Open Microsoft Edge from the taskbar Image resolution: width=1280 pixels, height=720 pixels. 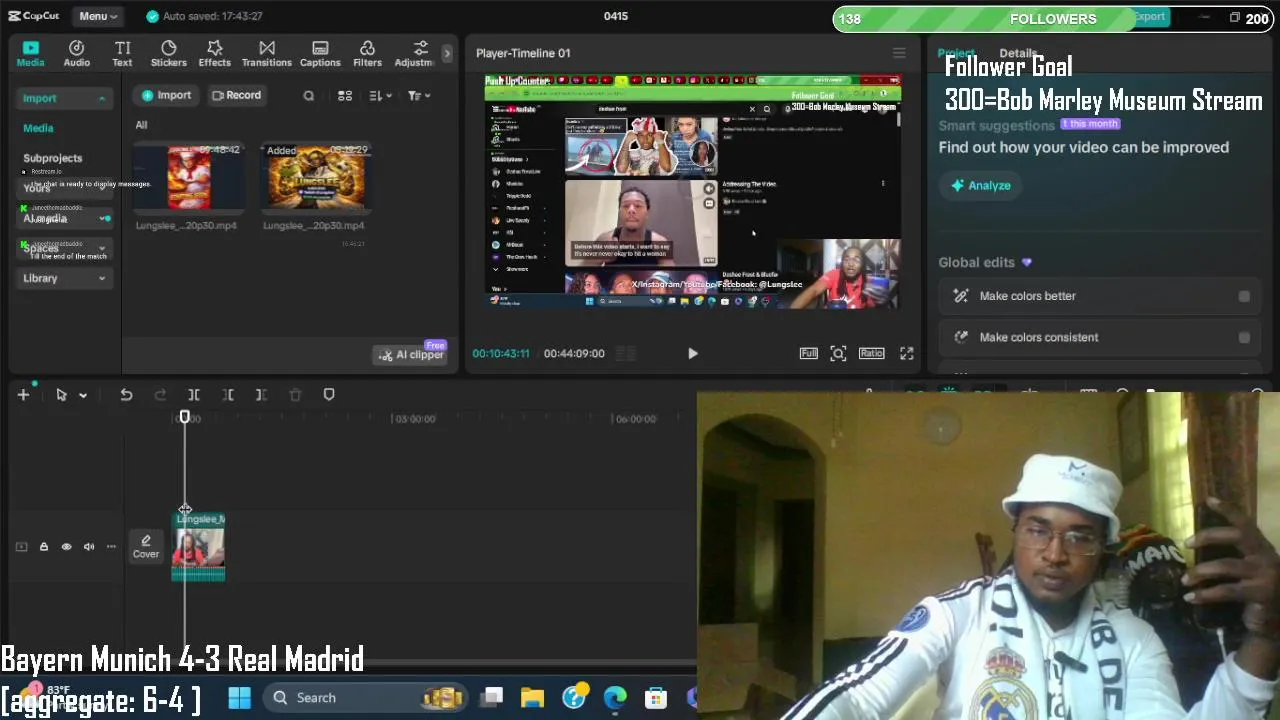pos(615,698)
